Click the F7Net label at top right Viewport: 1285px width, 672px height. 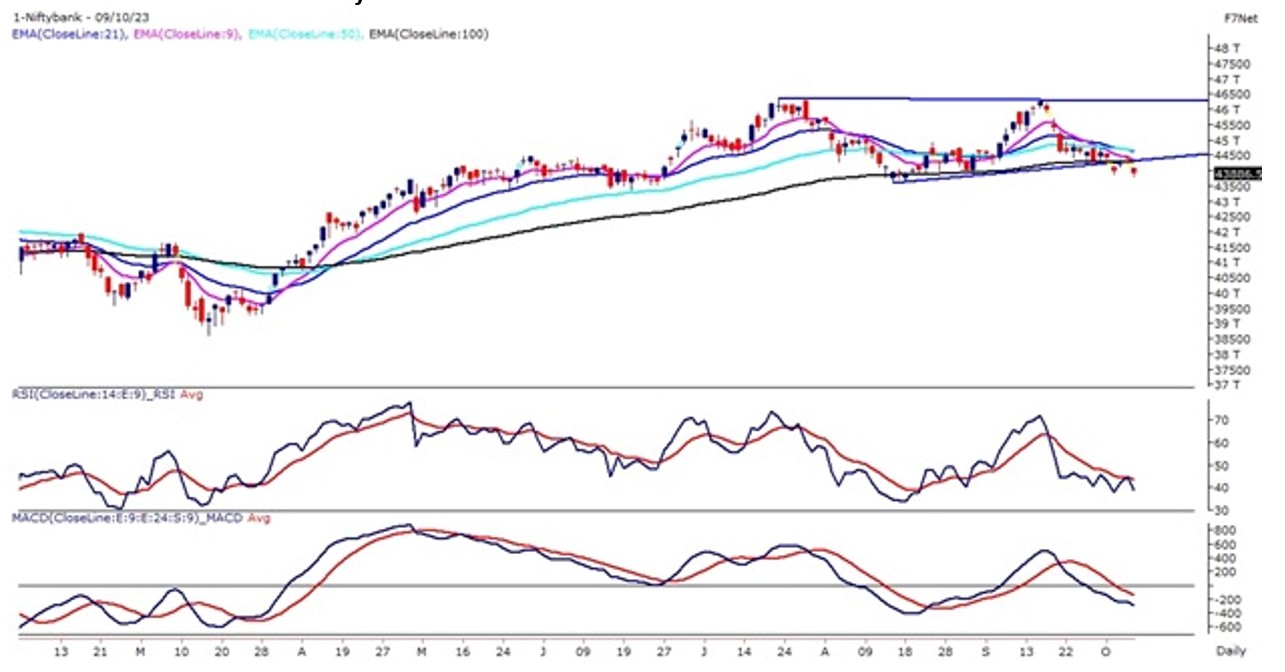1240,18
